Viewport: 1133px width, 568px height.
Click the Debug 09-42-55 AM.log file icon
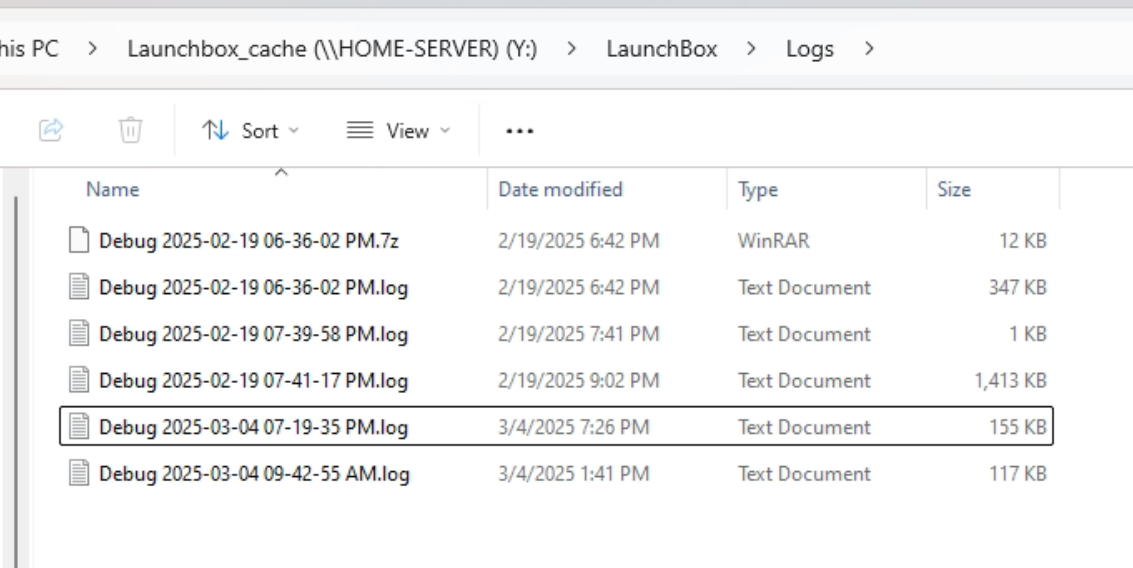coord(79,473)
